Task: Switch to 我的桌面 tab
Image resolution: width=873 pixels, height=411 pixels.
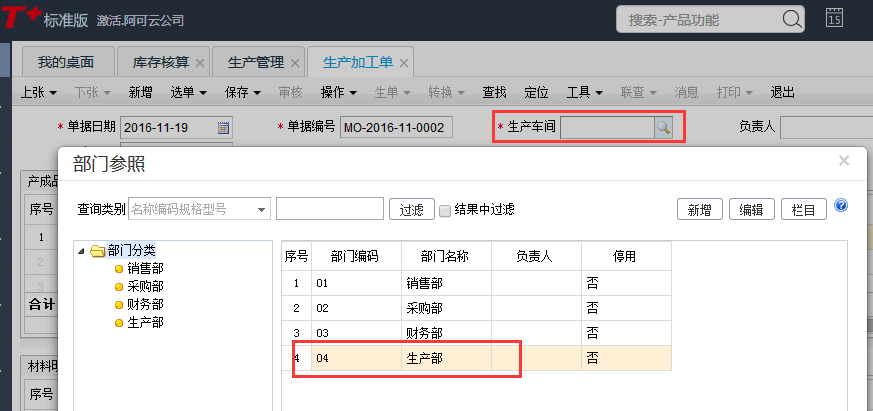Action: [x=66, y=62]
